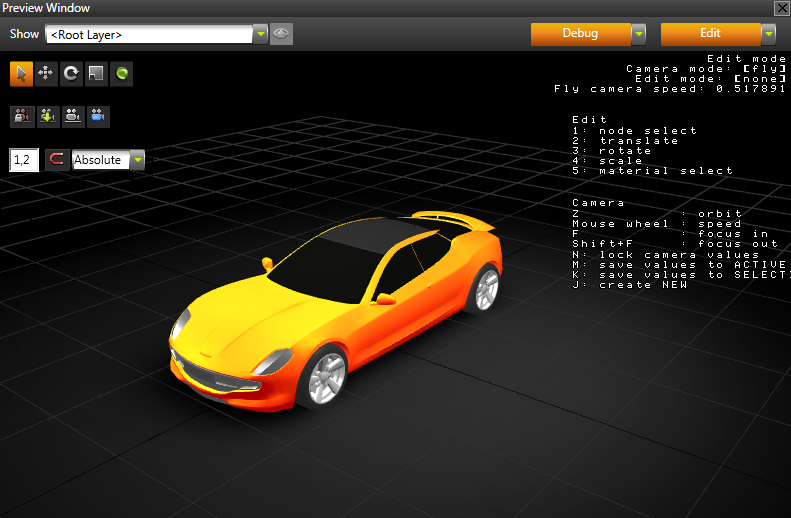Click the snap value field showing 1,2
This screenshot has height=518, width=791.
tap(23, 160)
